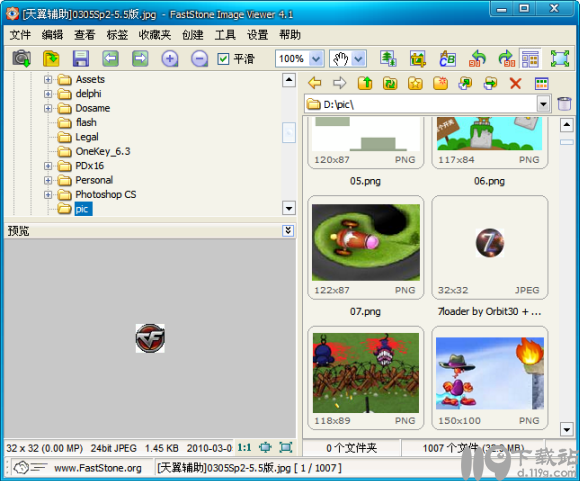Click the screen capture camera icon
The height and width of the screenshot is (481, 580).
coord(21,58)
